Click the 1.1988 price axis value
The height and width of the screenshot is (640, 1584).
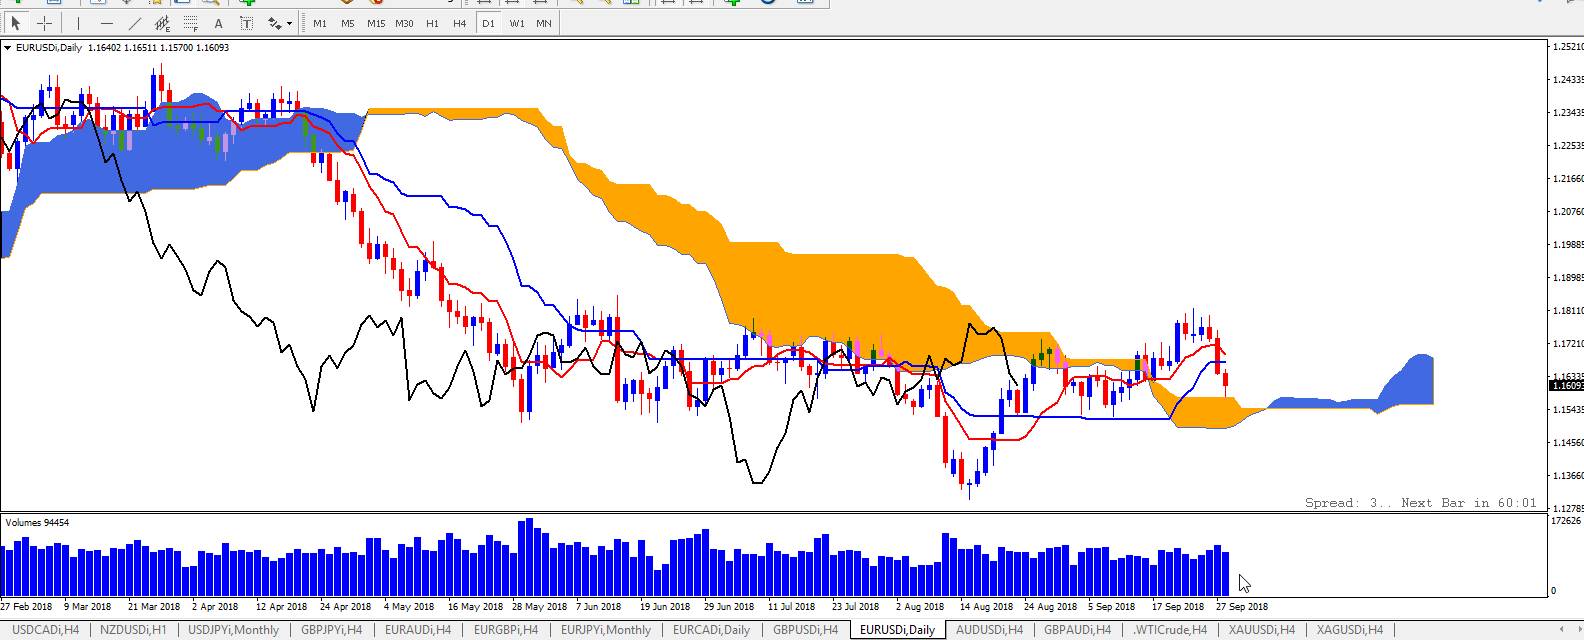[1569, 245]
